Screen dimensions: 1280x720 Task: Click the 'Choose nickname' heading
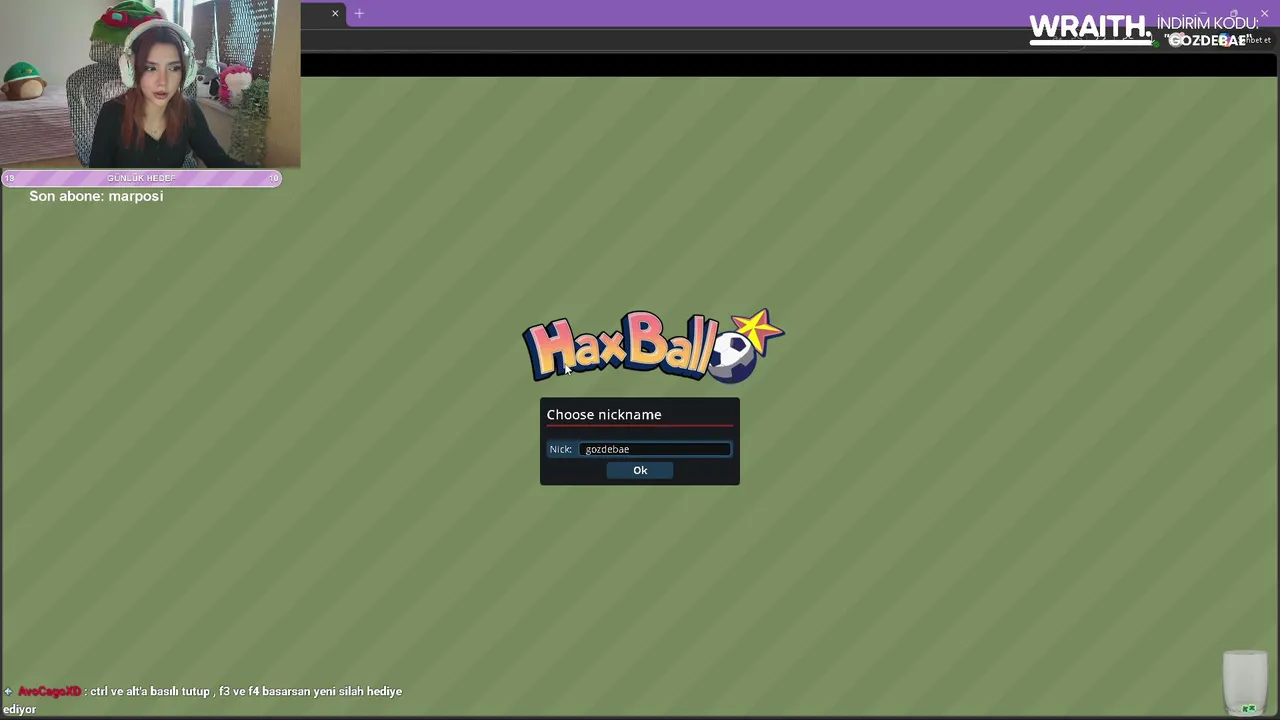604,414
